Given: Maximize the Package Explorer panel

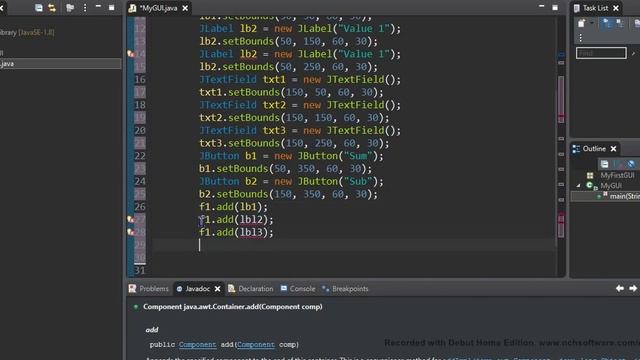Looking at the screenshot, I should (x=111, y=7).
